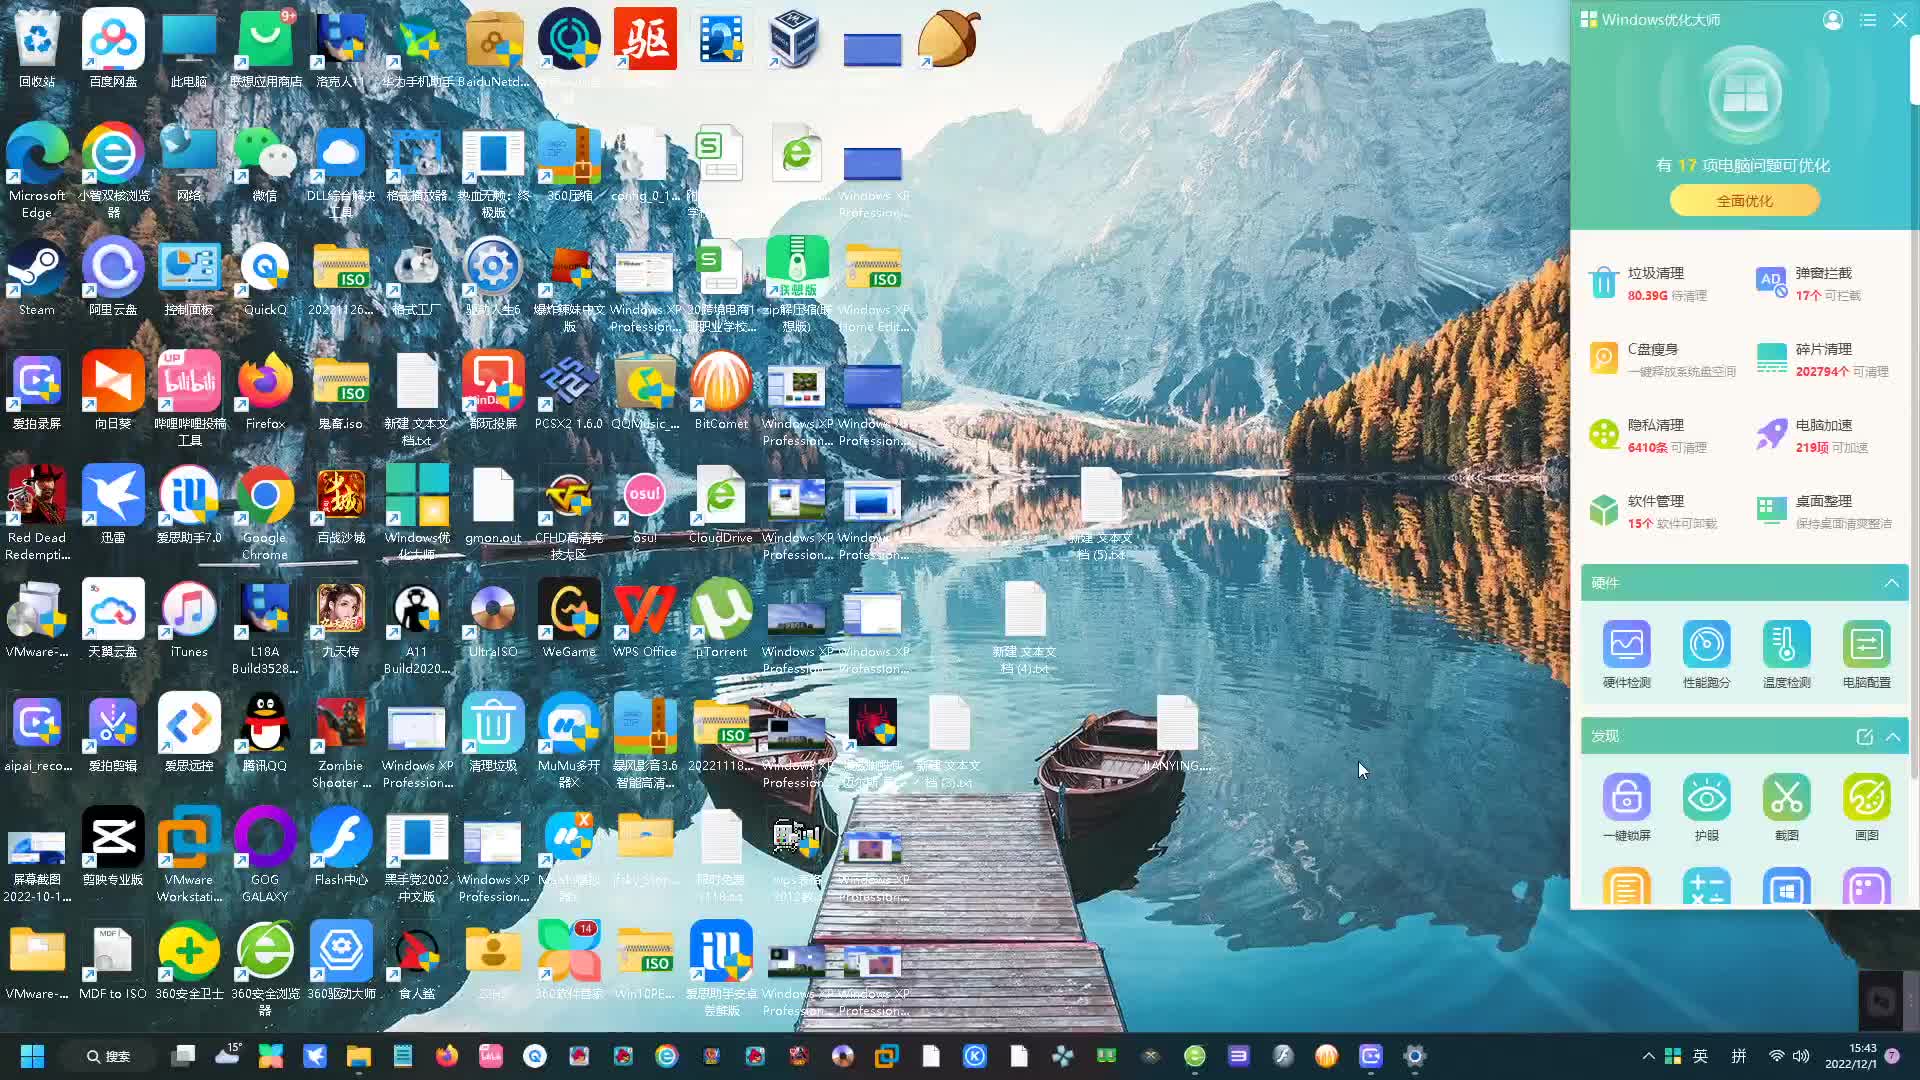Viewport: 1920px width, 1080px height.
Task: Select the 迅雷 Thunder desktop icon
Action: click(x=113, y=507)
